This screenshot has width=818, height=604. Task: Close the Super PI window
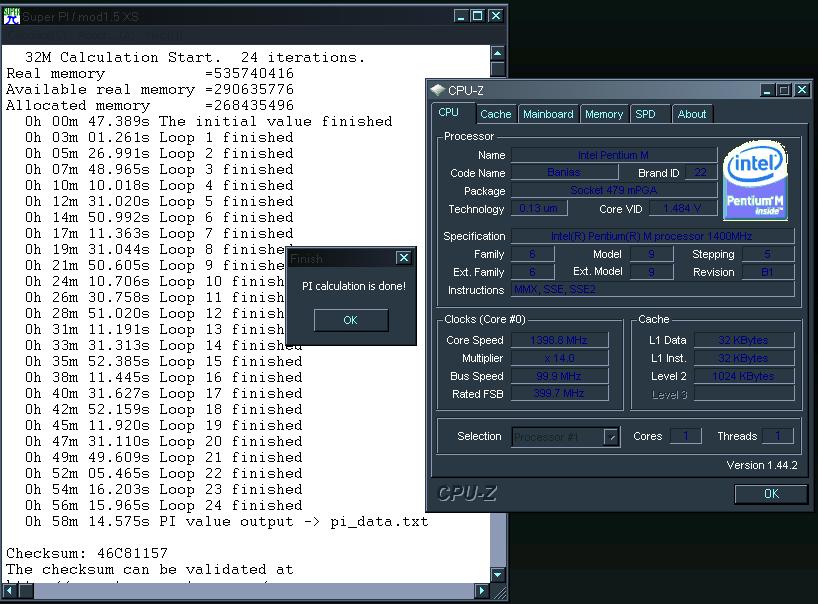click(x=496, y=16)
